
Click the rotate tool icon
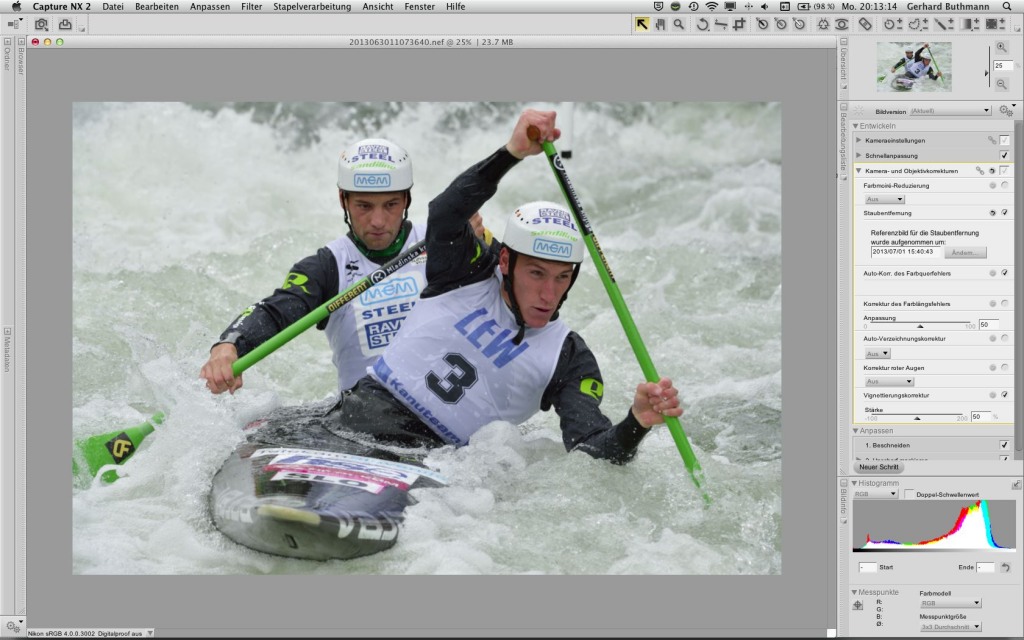point(703,24)
